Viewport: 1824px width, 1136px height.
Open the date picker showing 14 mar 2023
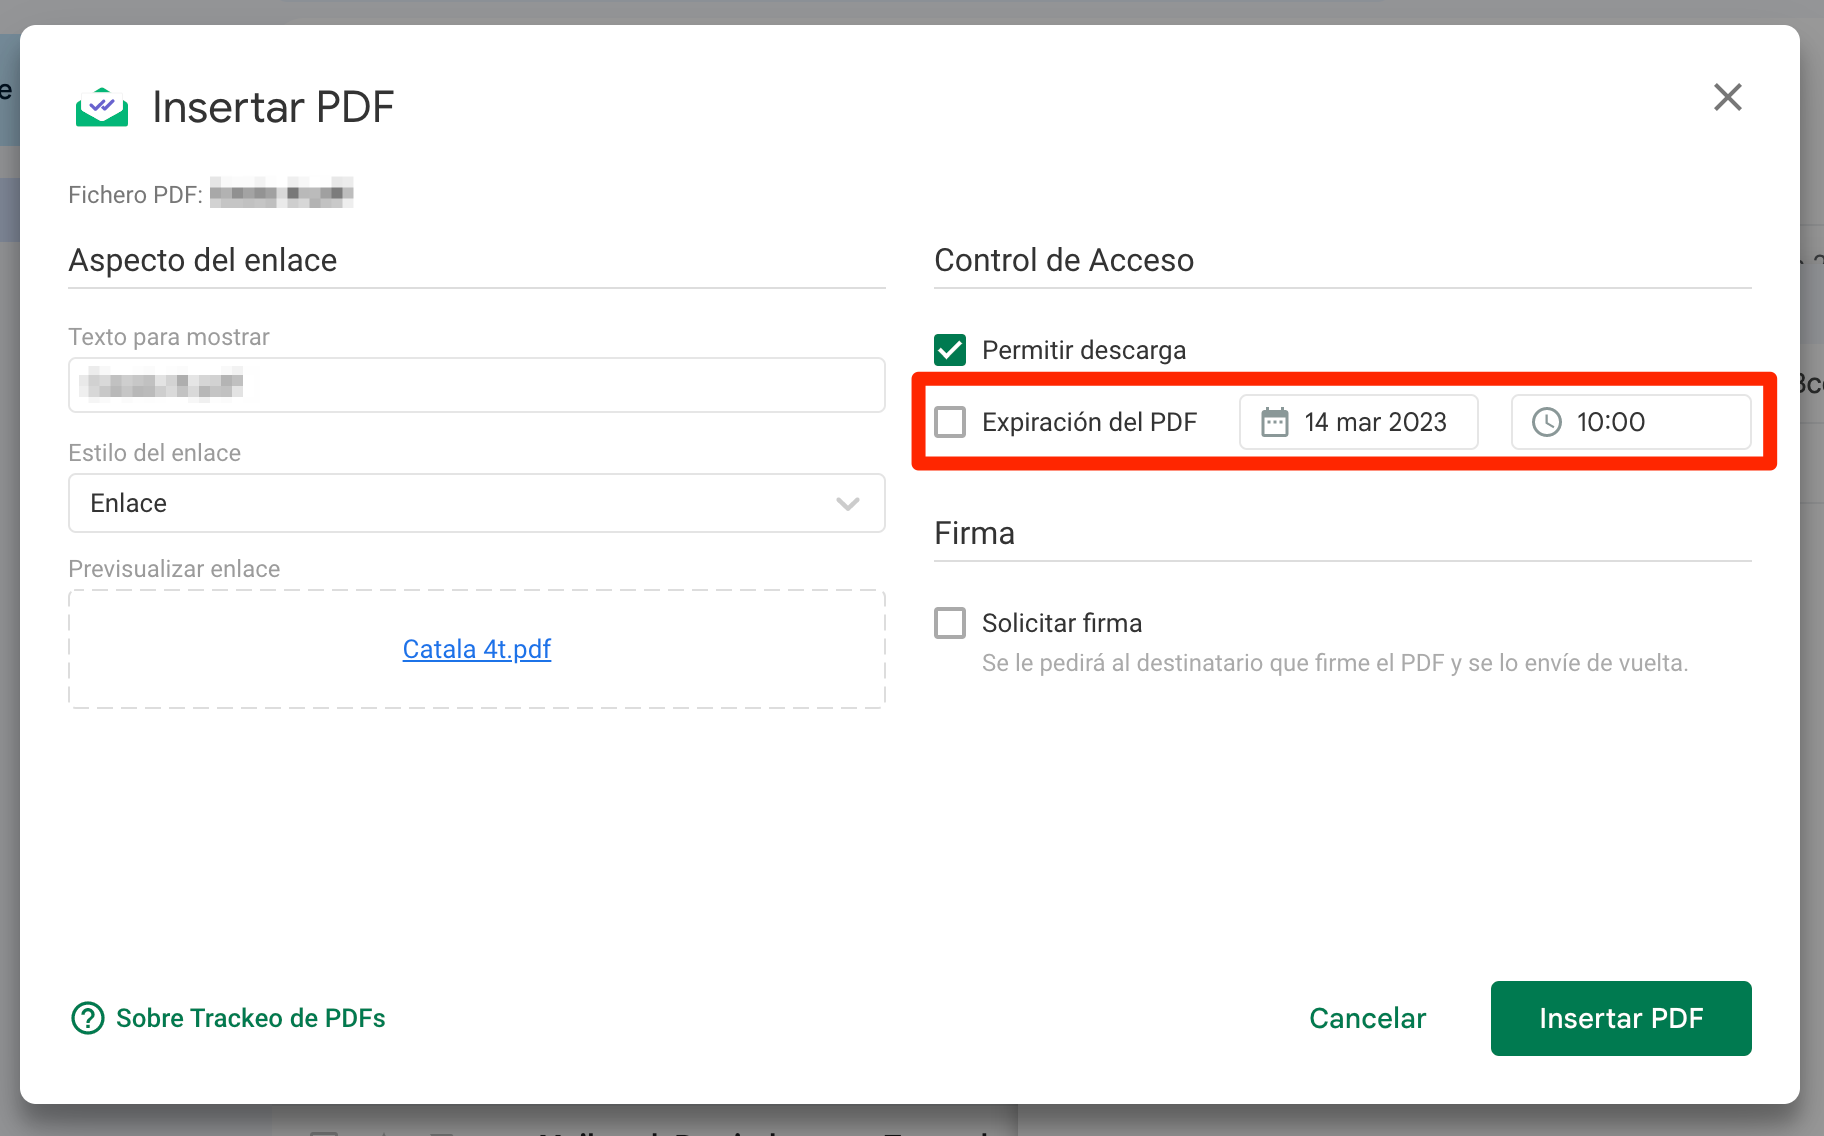coord(1358,422)
